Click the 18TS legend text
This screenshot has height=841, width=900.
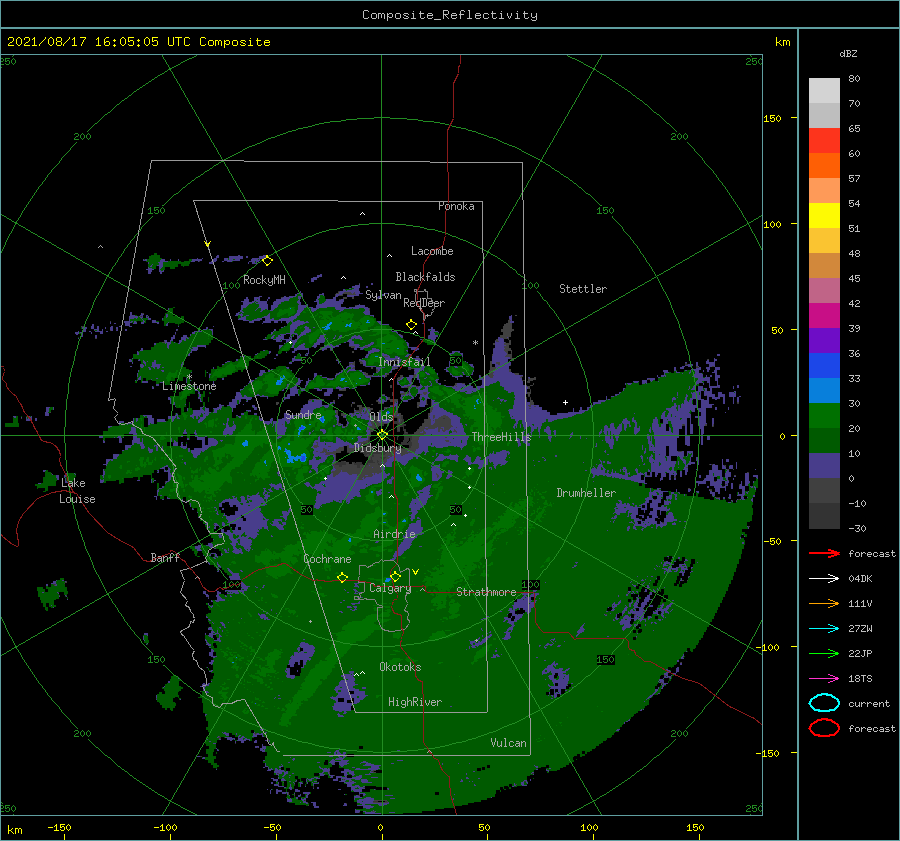[x=860, y=679]
